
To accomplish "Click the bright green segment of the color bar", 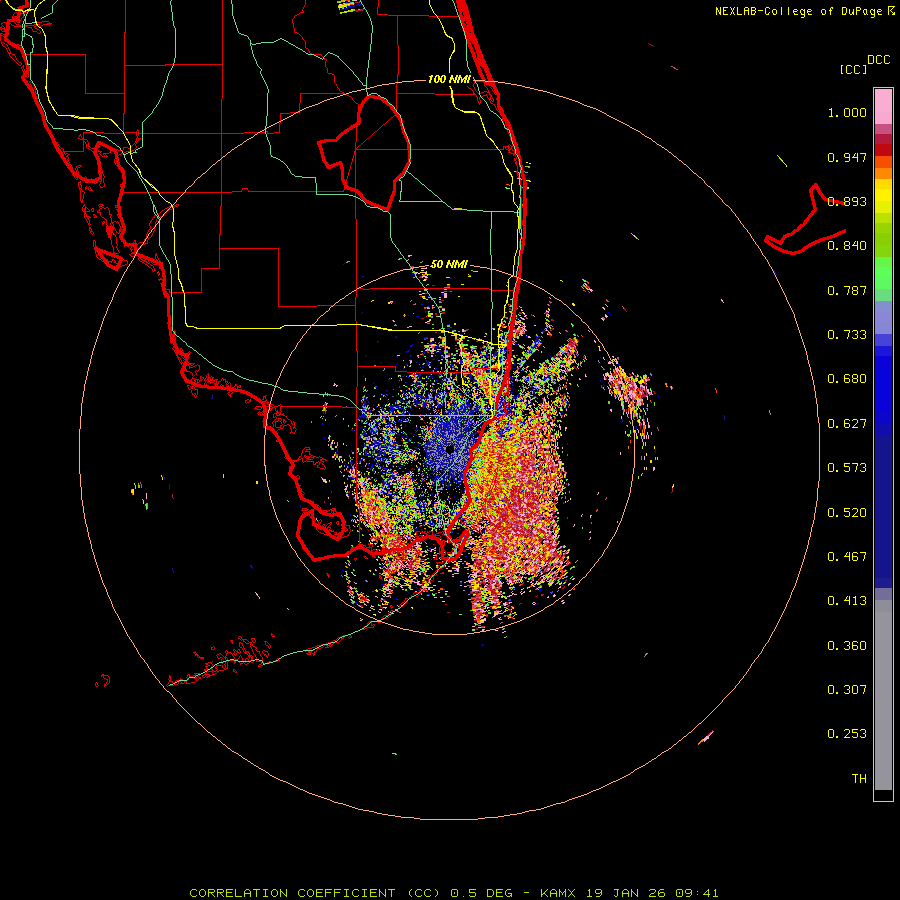I will (883, 273).
